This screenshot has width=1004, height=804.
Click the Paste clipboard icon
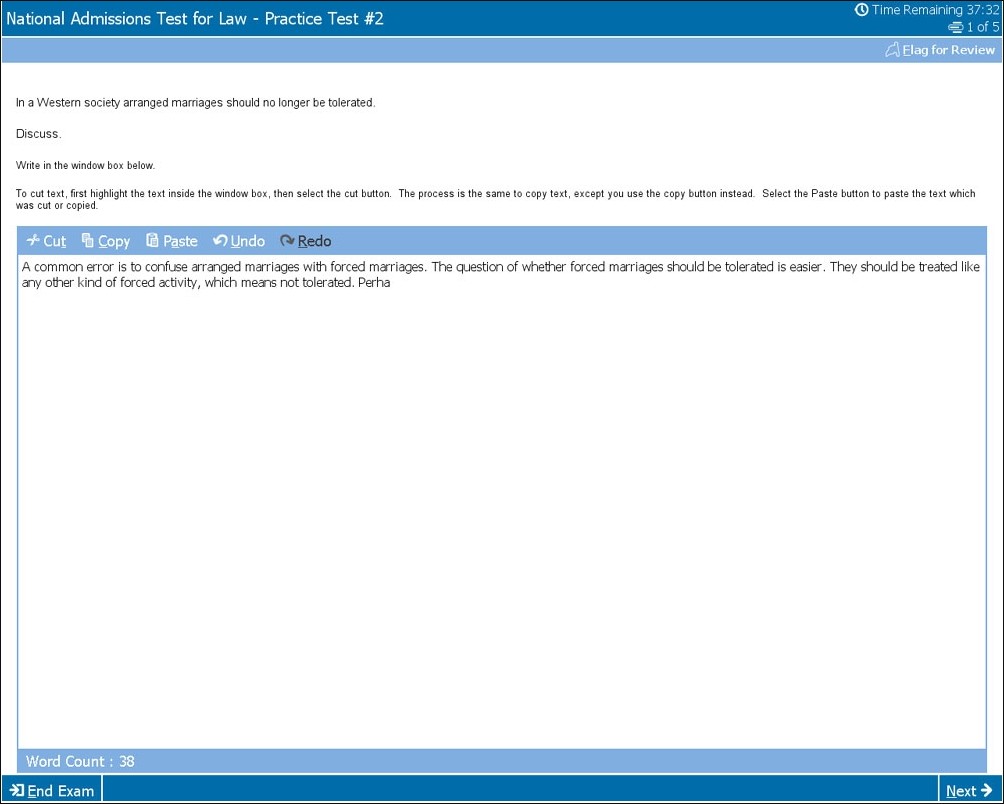pos(152,240)
